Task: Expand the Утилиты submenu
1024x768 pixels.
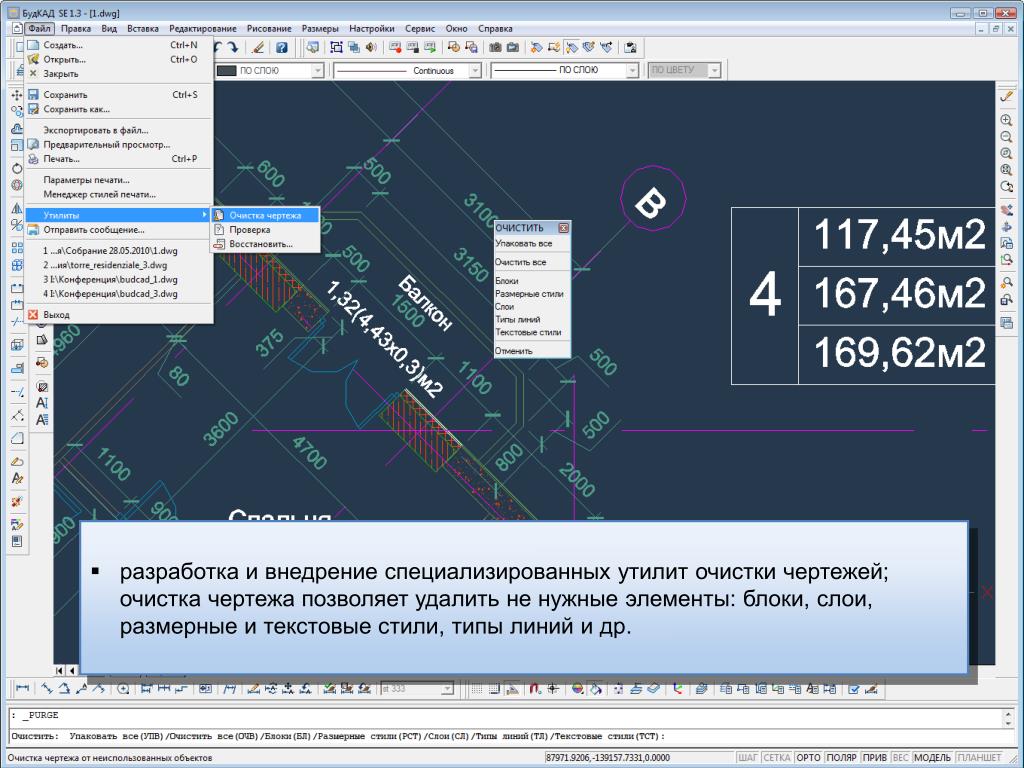Action: (x=118, y=215)
